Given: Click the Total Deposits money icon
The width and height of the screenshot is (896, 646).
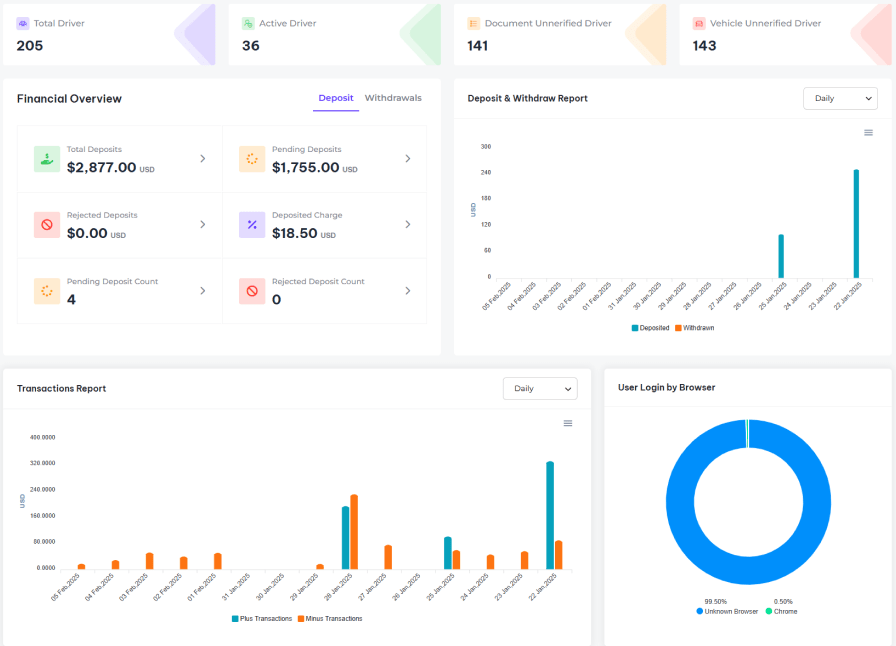Looking at the screenshot, I should [46, 159].
